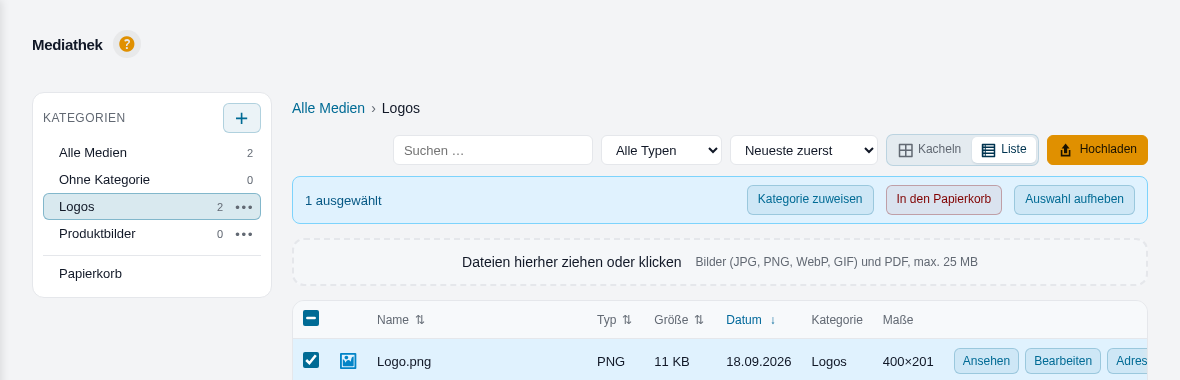The width and height of the screenshot is (1180, 380).
Task: Click Auswahl aufheben button
Action: click(1074, 200)
